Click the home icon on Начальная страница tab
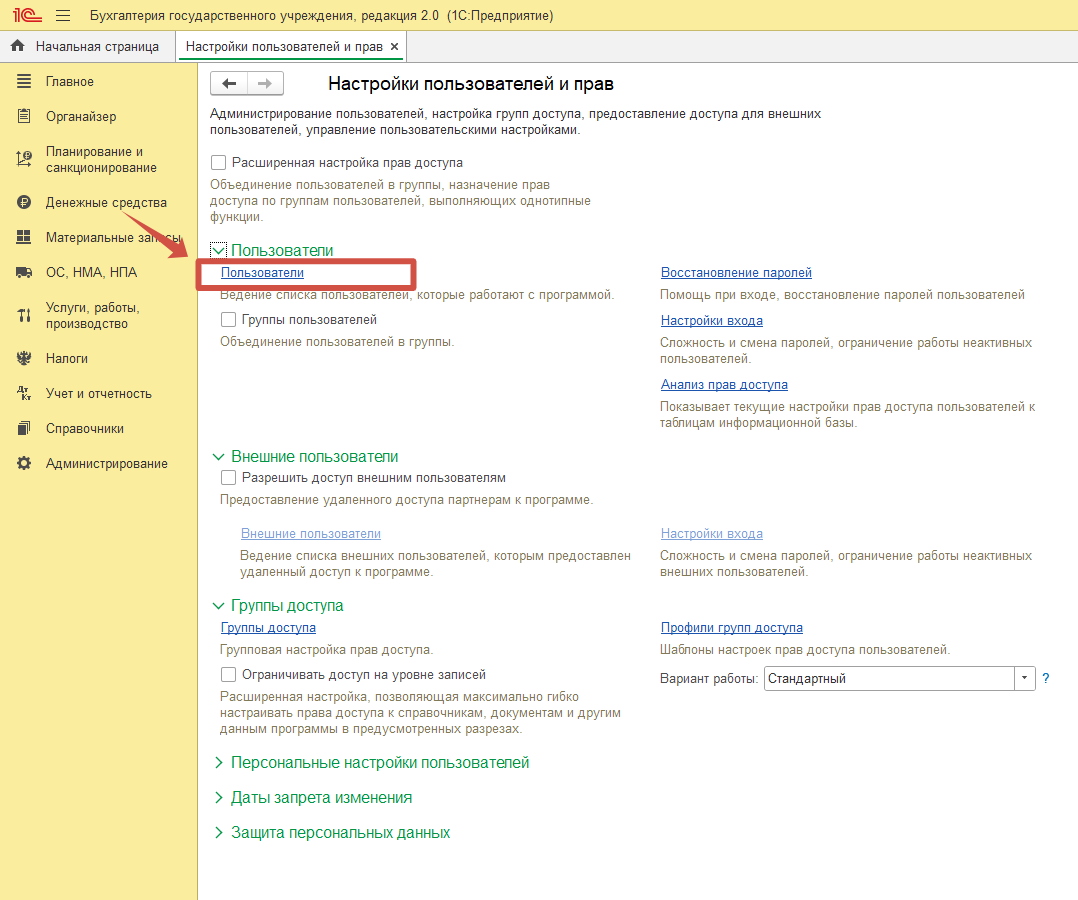Viewport: 1078px width, 900px height. (18, 46)
